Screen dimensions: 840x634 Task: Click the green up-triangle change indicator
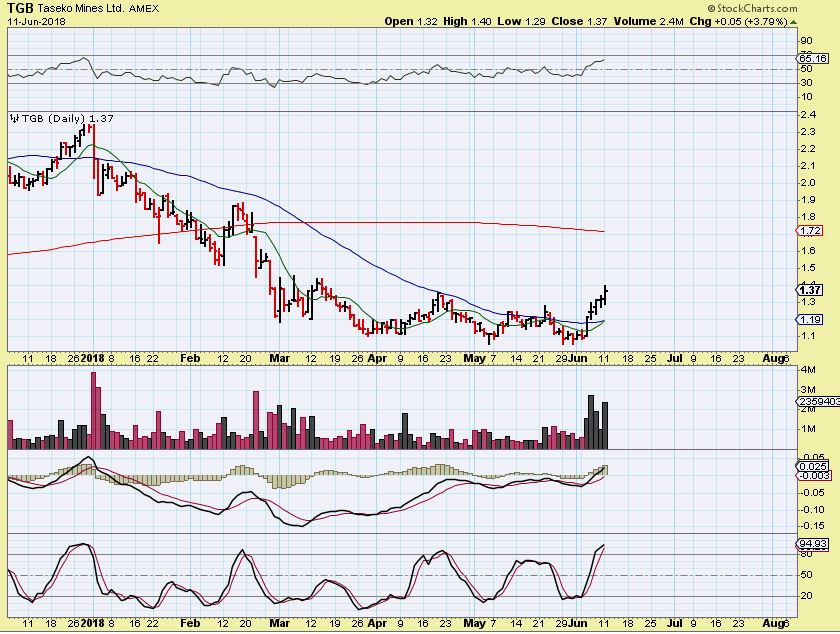pos(793,22)
